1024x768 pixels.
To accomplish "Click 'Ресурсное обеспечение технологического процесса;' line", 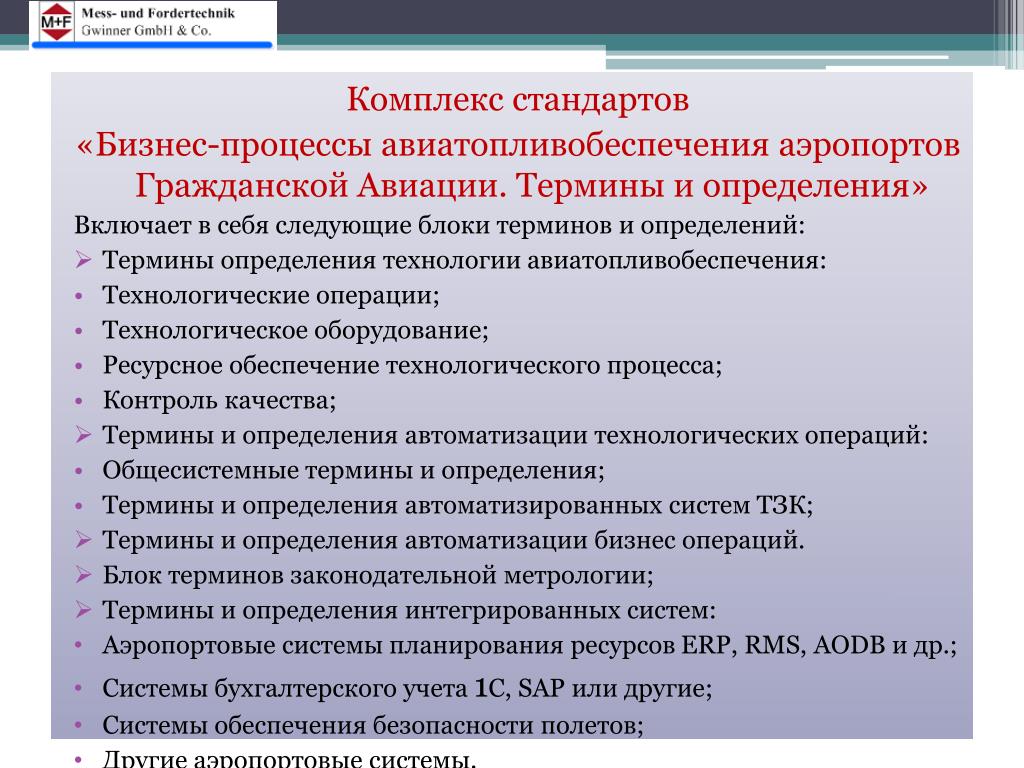I will pos(412,365).
